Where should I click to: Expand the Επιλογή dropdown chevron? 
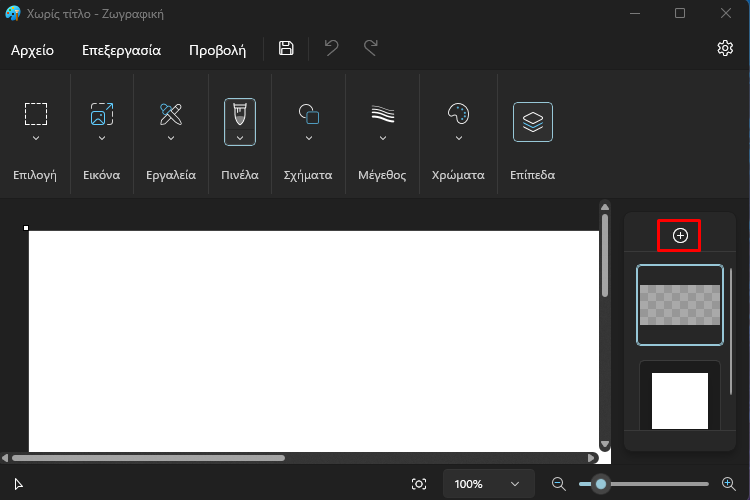point(36,138)
